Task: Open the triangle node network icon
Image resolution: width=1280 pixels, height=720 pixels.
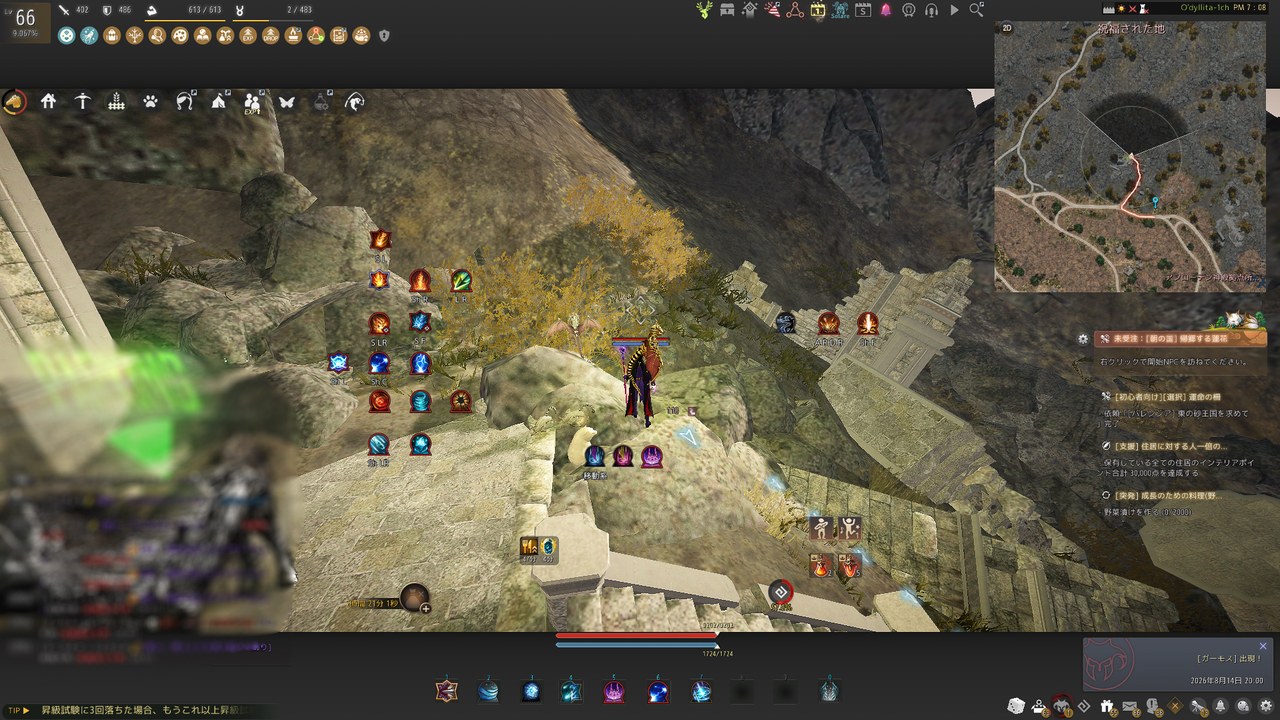Action: (795, 10)
